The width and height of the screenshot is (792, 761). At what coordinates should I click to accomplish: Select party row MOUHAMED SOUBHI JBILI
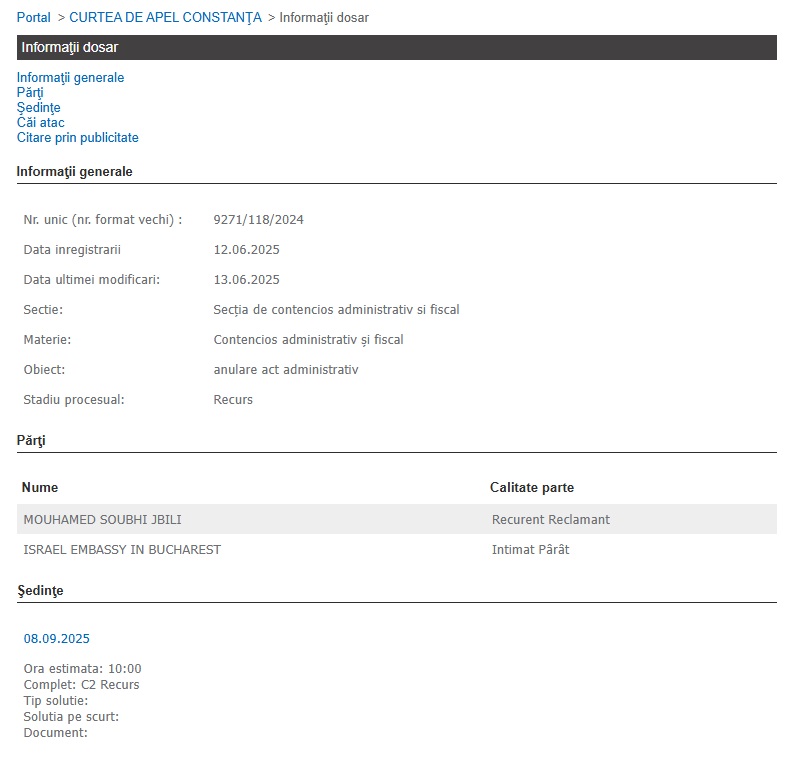tap(397, 519)
